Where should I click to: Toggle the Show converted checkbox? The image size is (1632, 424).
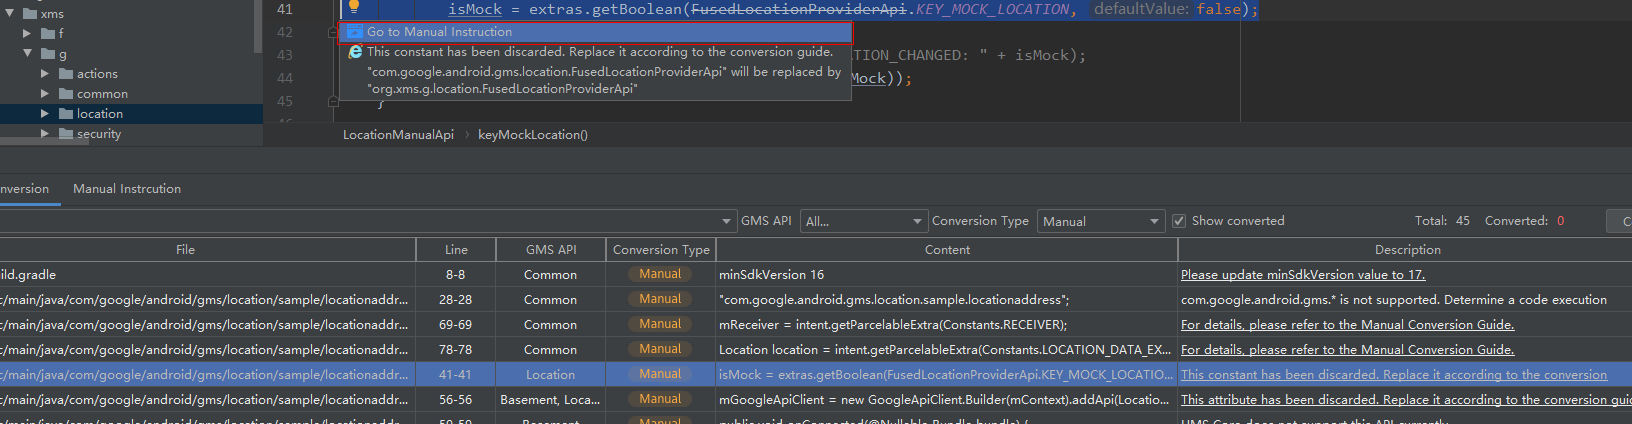(1179, 221)
